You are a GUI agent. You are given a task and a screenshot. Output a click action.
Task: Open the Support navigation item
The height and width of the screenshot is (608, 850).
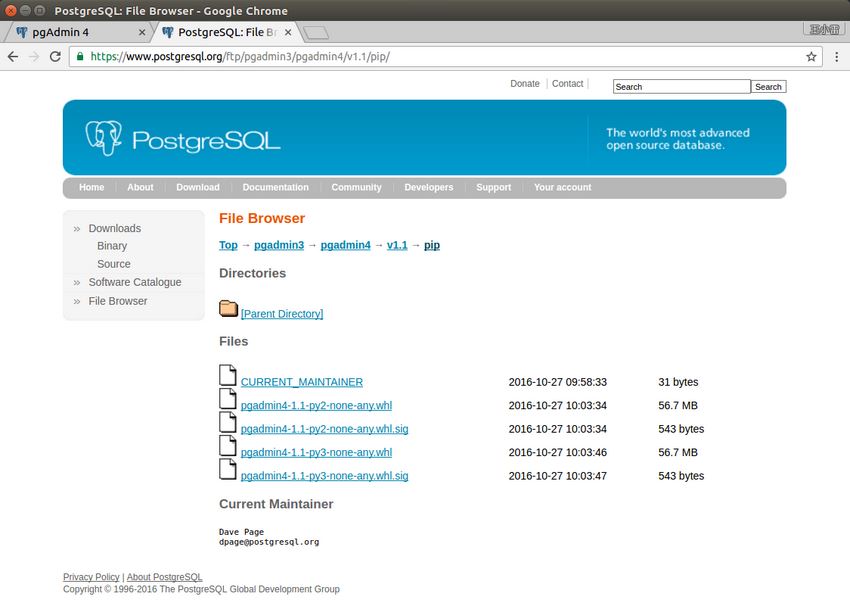pos(494,187)
